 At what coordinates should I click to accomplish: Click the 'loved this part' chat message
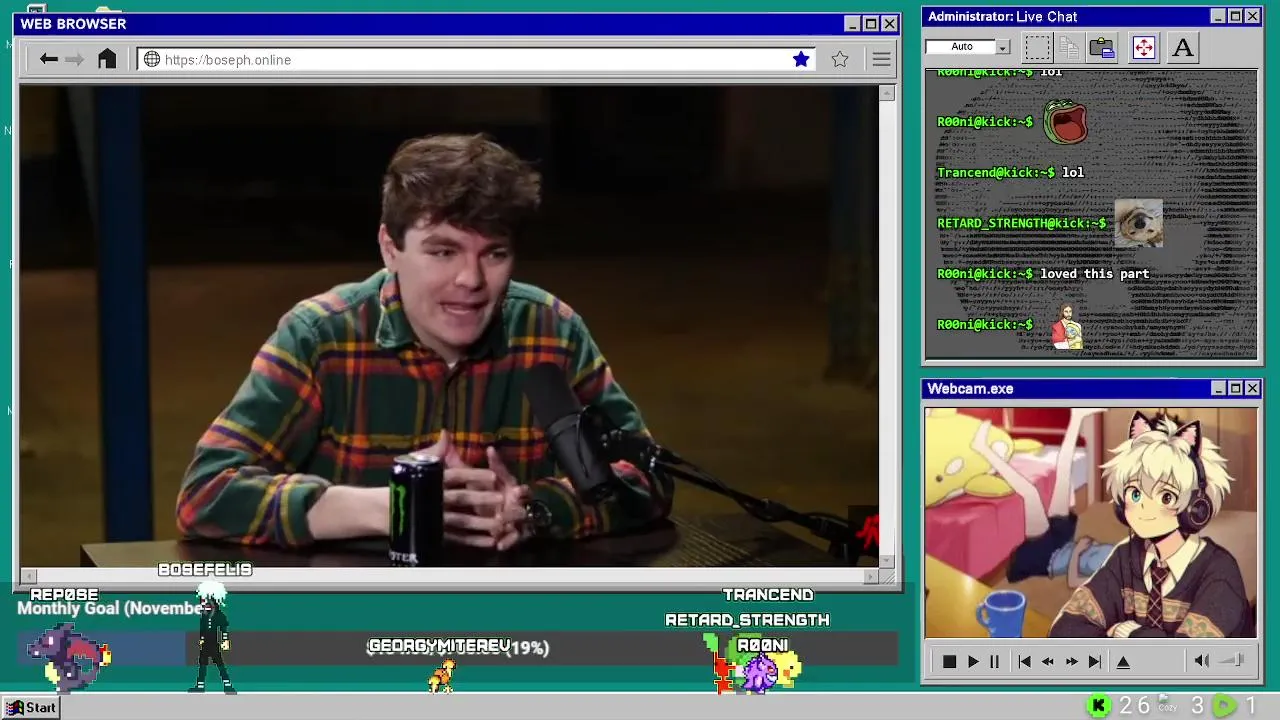tap(1095, 274)
